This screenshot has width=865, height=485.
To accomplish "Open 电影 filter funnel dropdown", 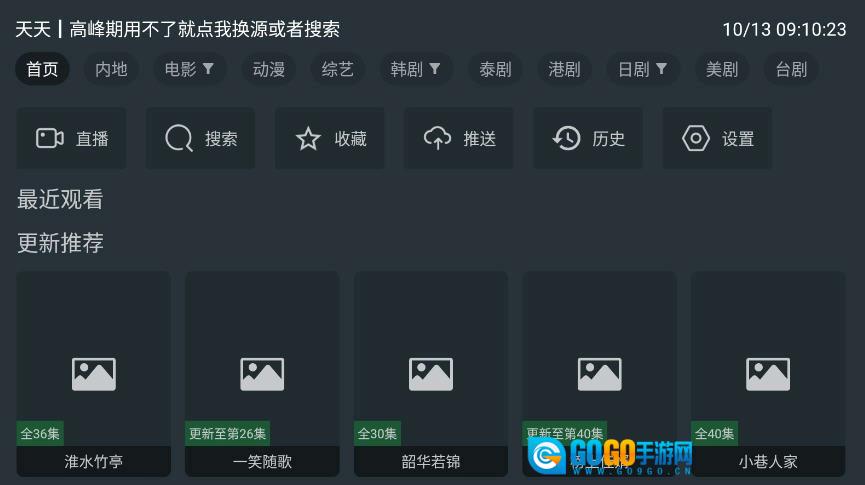I will click(208, 68).
